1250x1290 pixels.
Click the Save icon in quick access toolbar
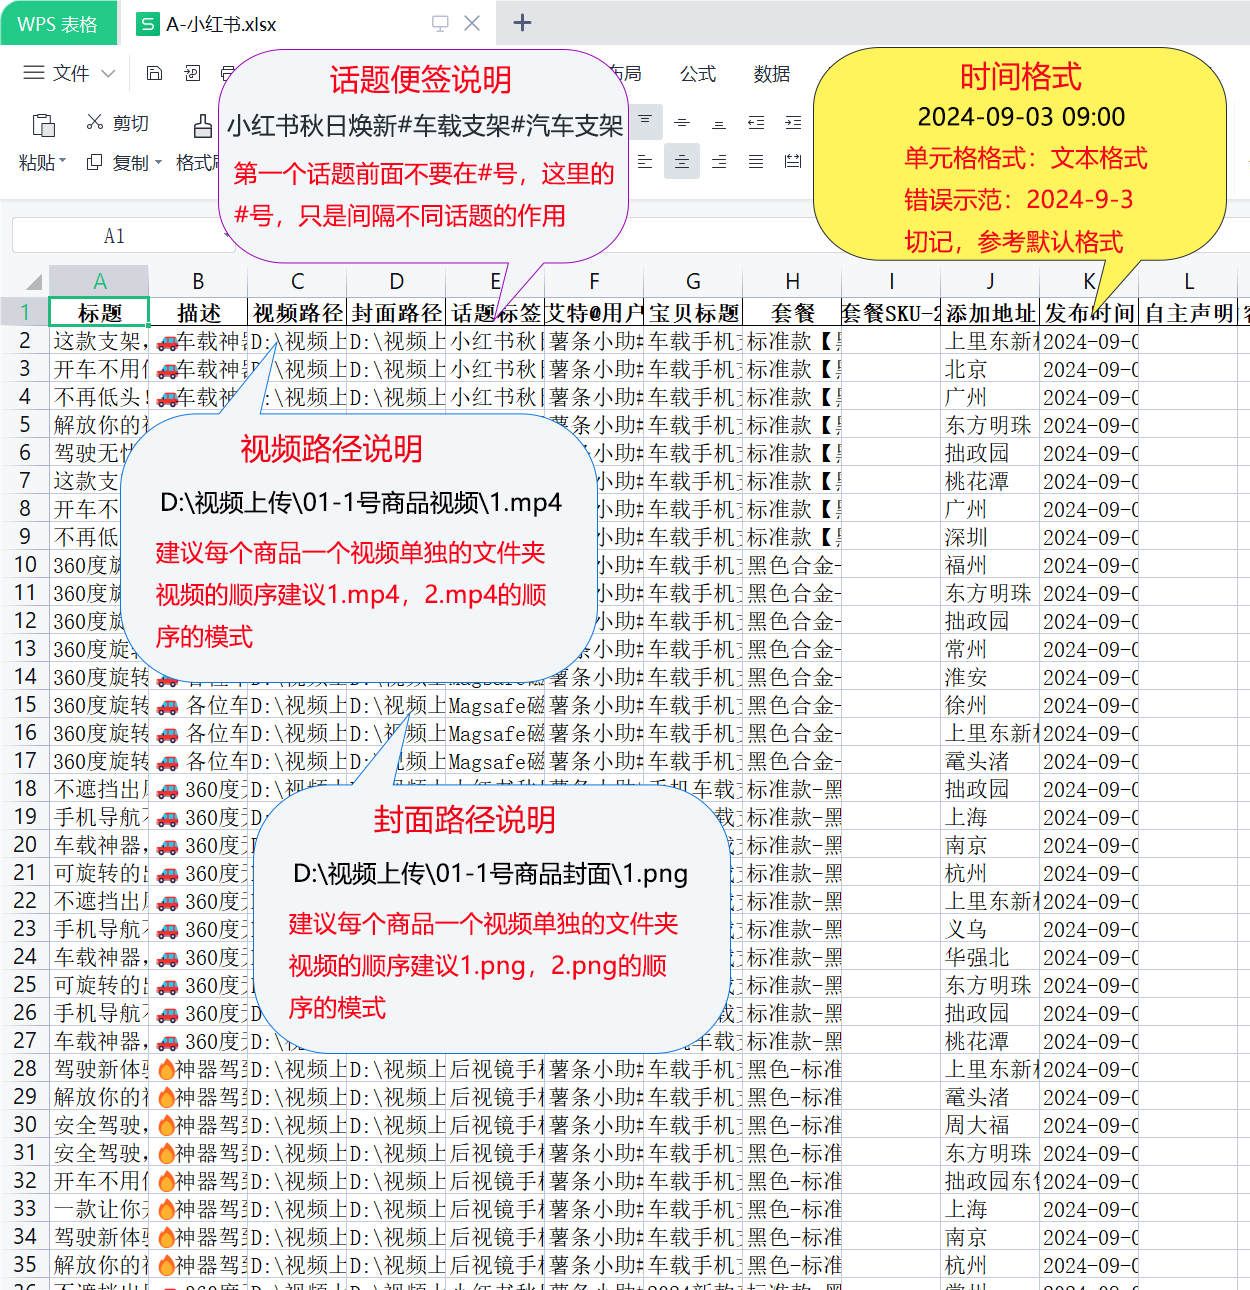(x=154, y=73)
